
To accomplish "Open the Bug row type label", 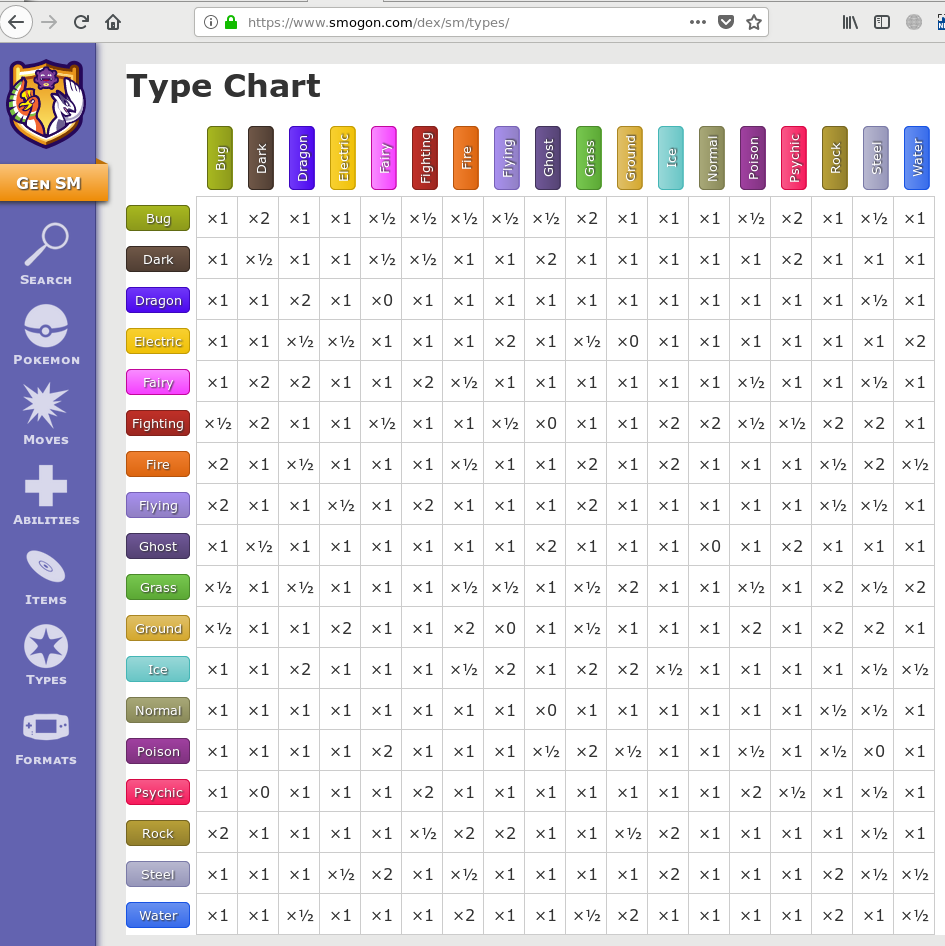I will [158, 218].
